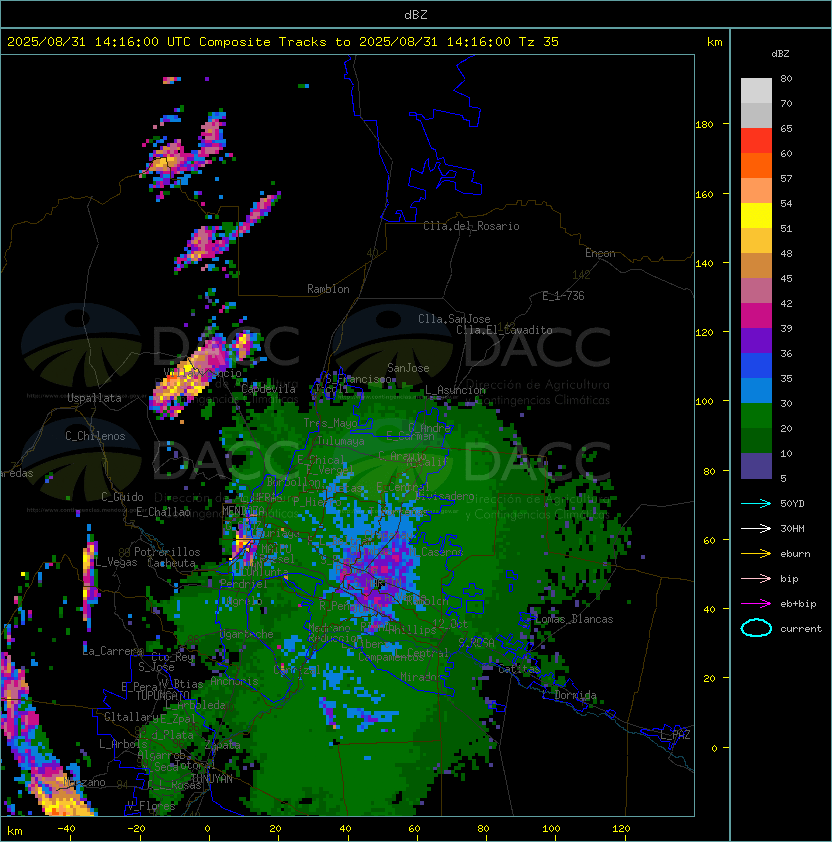Viewport: 832px width, 842px height.
Task: Click the 'Ramblon' place label
Action: tap(328, 289)
